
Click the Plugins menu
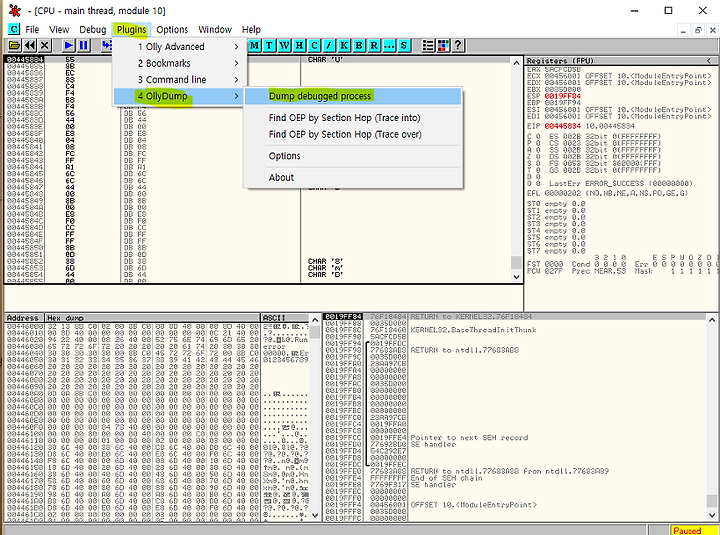pyautogui.click(x=131, y=29)
